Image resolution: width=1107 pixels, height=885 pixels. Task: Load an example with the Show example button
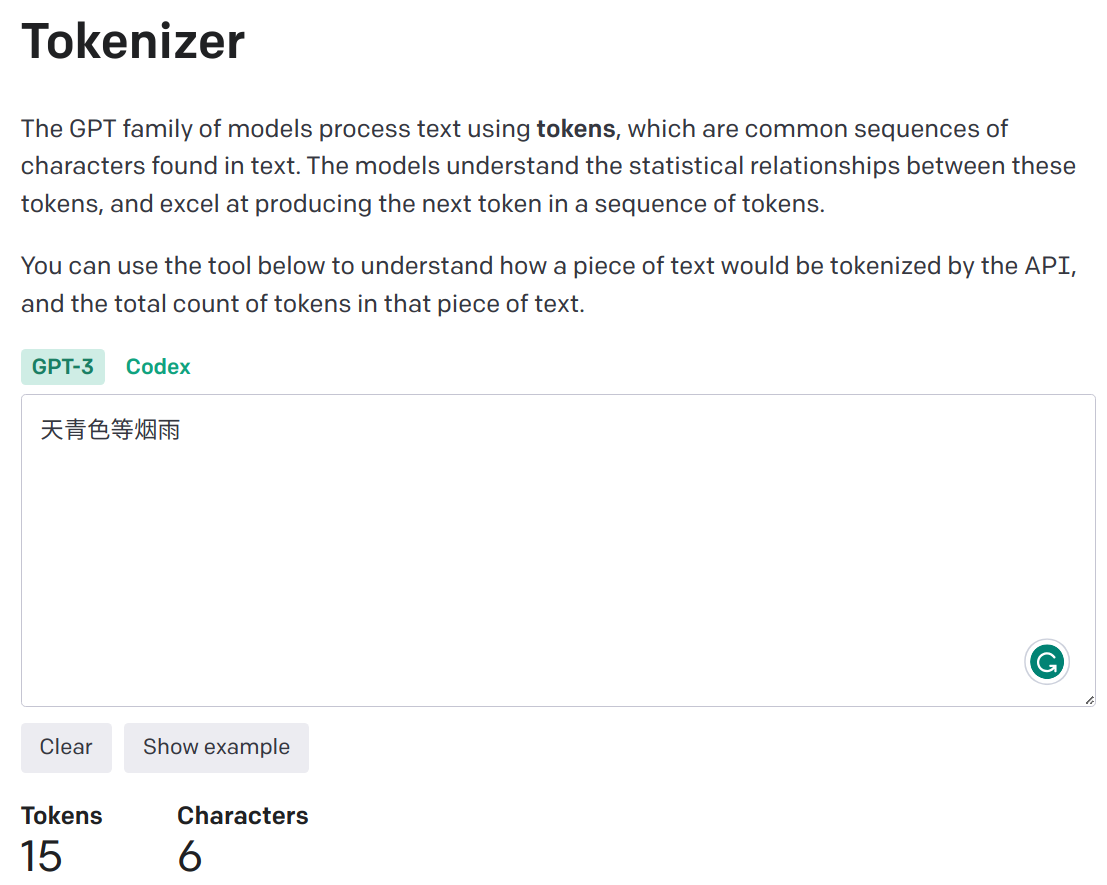[x=216, y=747]
